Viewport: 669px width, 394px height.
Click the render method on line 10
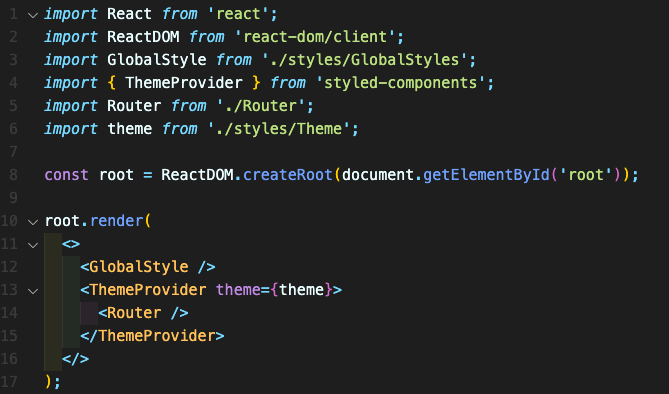pos(116,221)
